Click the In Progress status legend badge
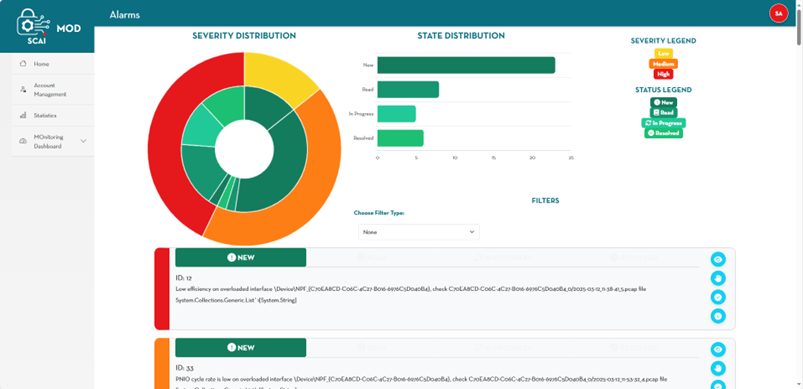 click(x=664, y=123)
